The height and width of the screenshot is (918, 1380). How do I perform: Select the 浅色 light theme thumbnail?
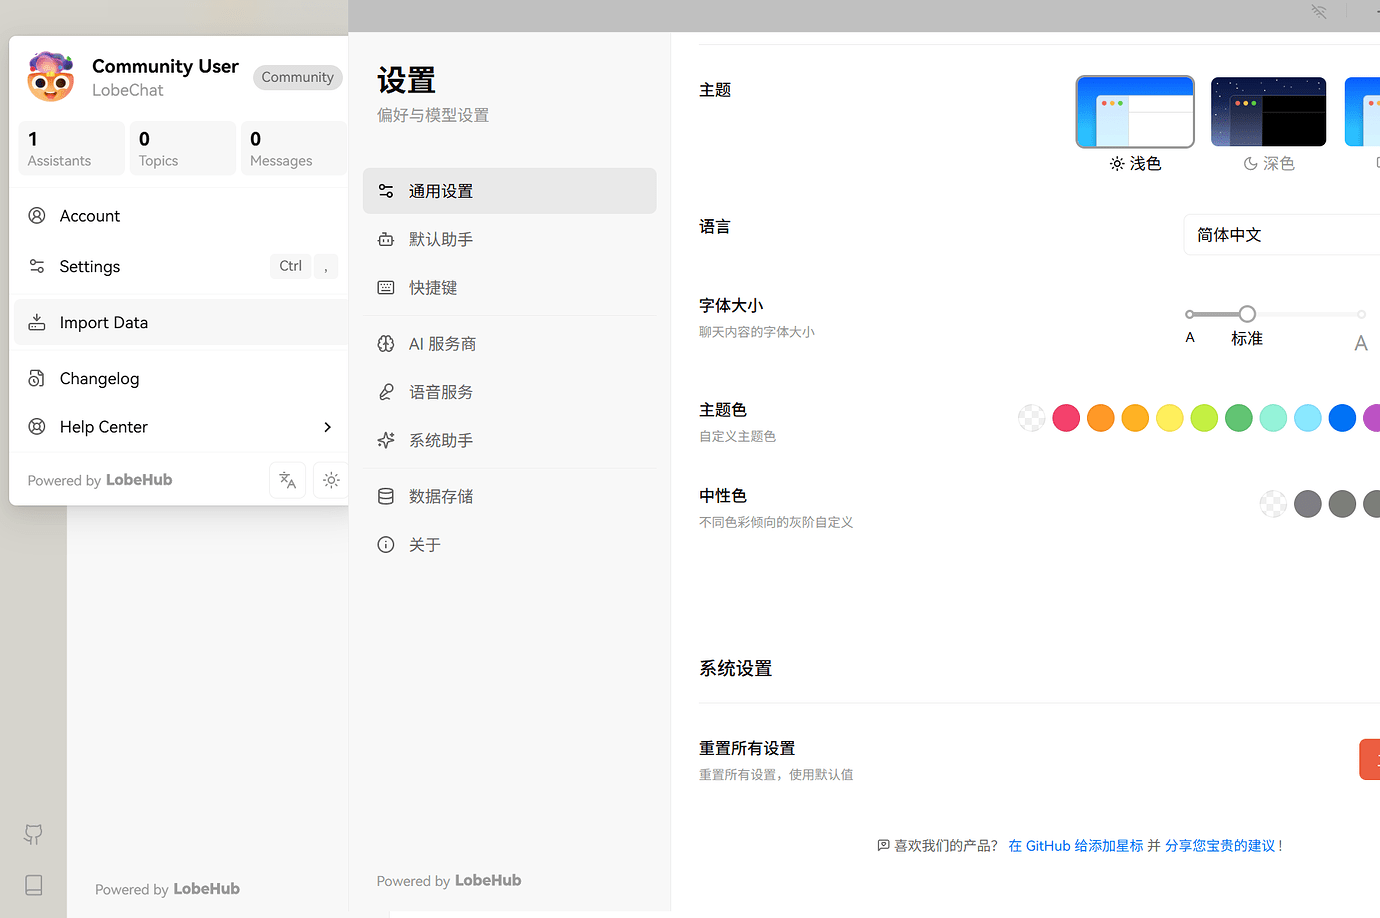point(1135,112)
